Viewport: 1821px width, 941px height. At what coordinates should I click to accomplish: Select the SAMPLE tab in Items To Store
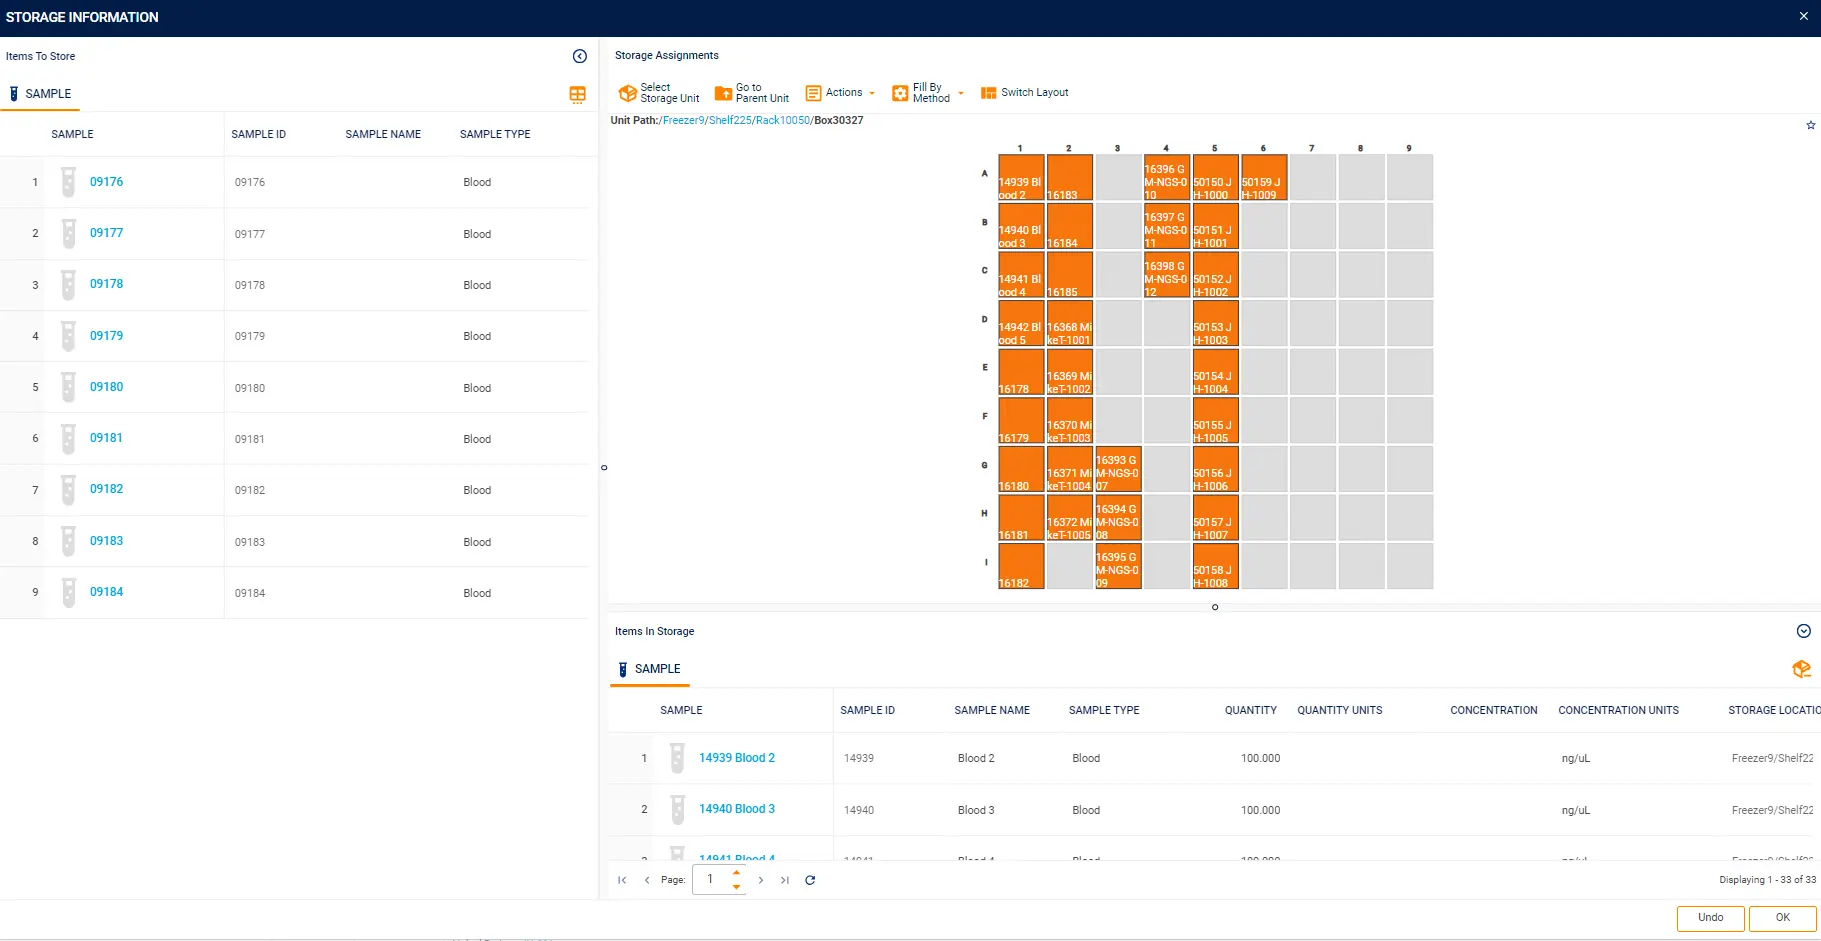[x=40, y=94]
